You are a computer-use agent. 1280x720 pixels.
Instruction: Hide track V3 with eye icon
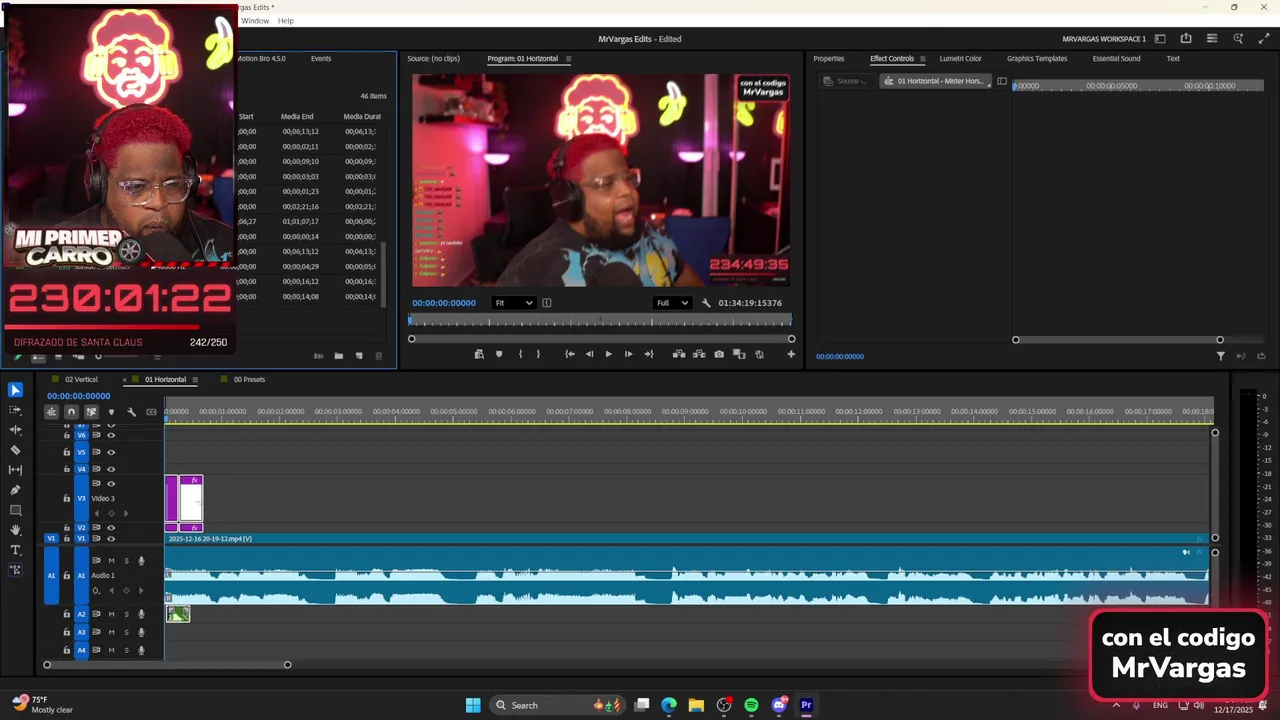(111, 484)
